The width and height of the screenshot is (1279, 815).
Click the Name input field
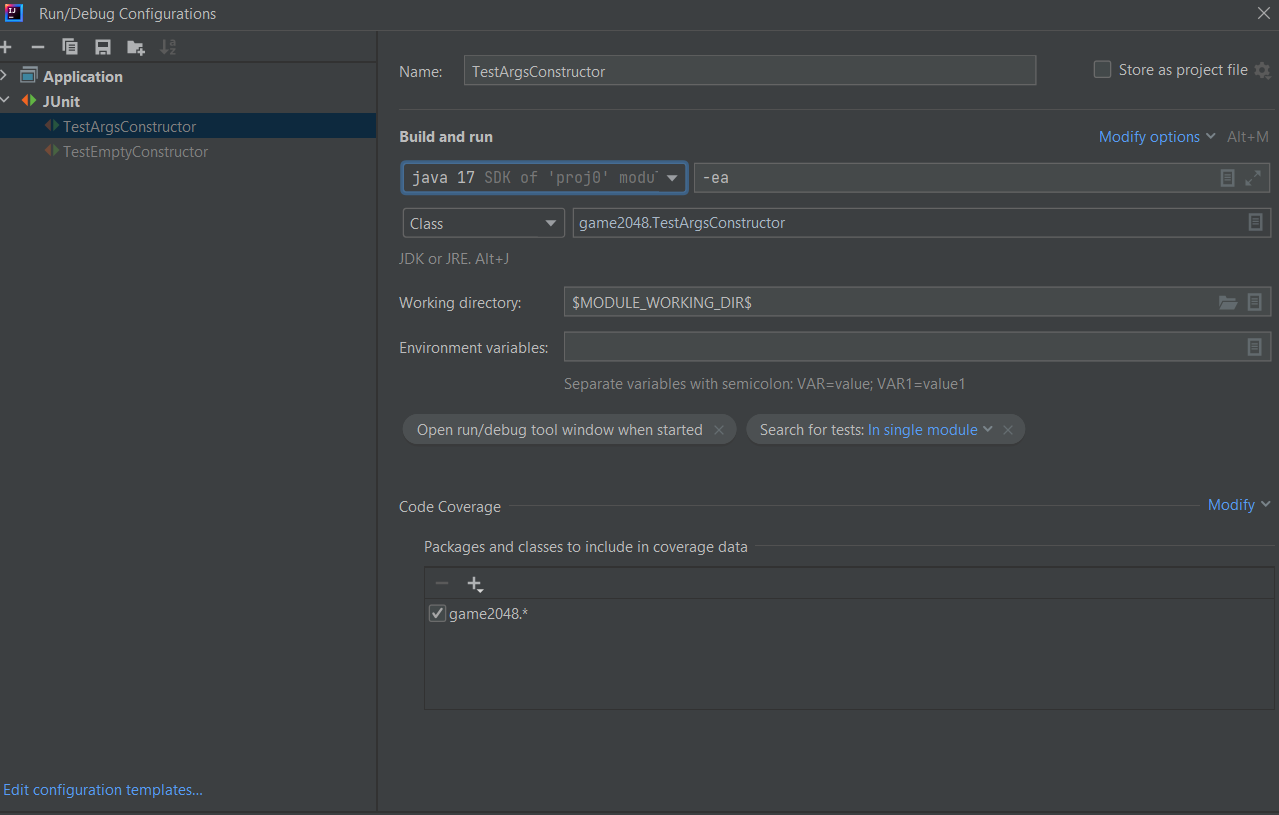[x=749, y=71]
